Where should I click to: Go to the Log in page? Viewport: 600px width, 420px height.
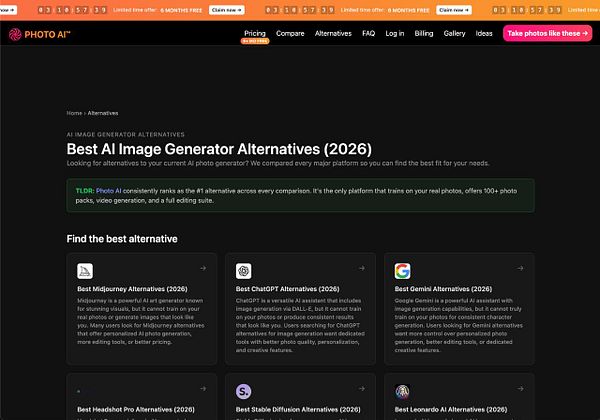(x=395, y=33)
